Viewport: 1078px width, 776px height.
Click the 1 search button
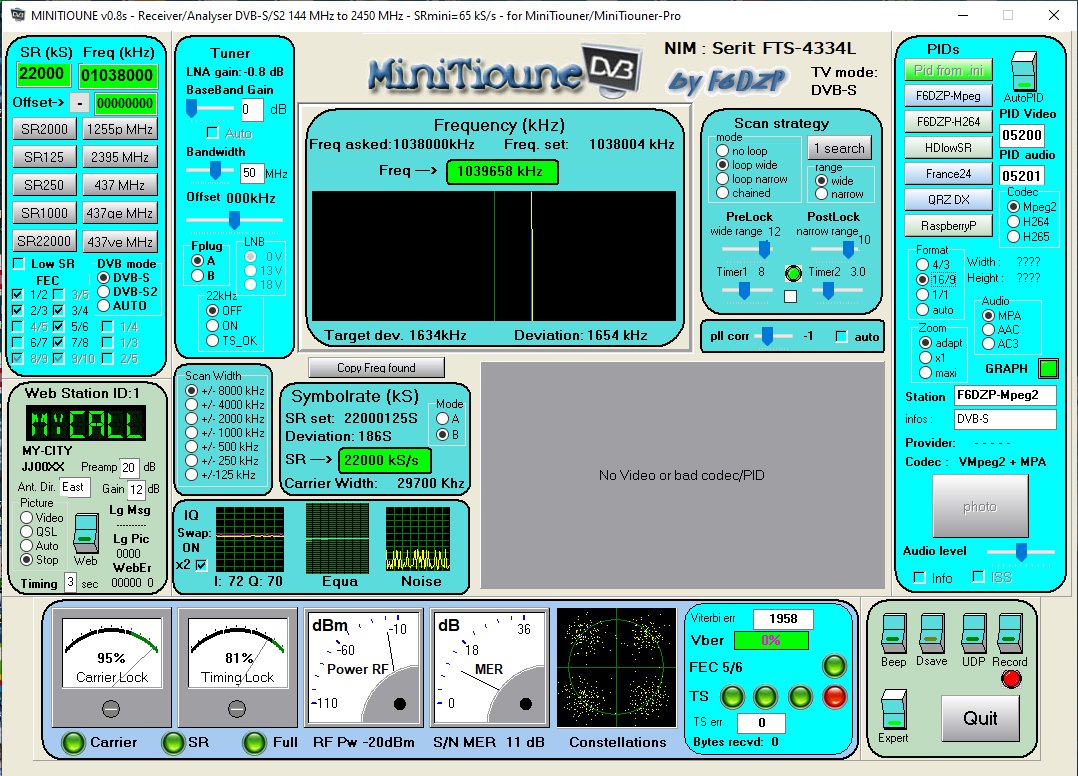tap(839, 148)
